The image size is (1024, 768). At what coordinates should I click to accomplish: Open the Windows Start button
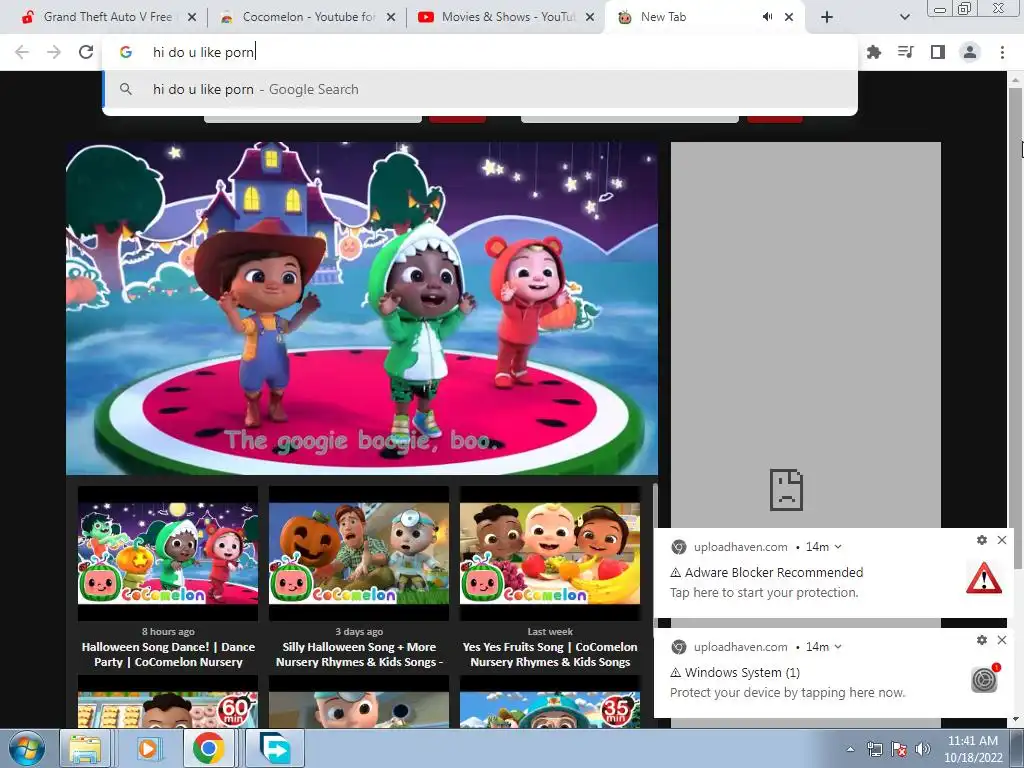point(26,748)
